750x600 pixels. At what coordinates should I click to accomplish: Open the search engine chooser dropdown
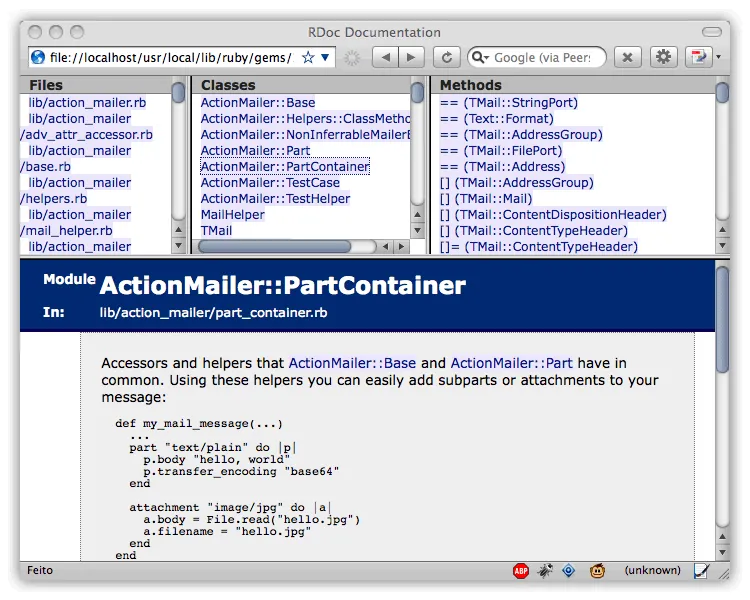pos(480,58)
